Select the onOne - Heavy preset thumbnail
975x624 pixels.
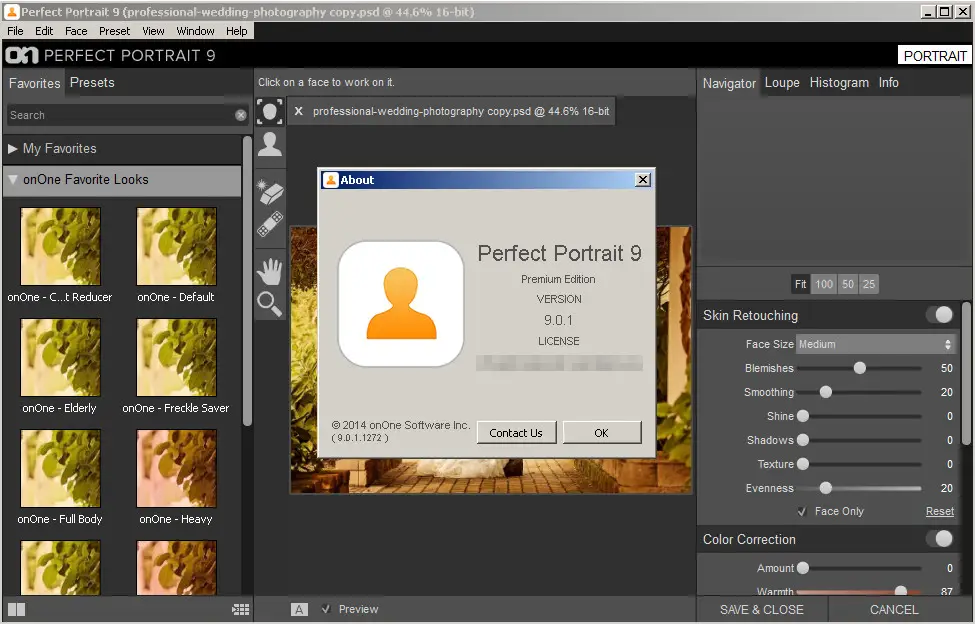tap(177, 469)
